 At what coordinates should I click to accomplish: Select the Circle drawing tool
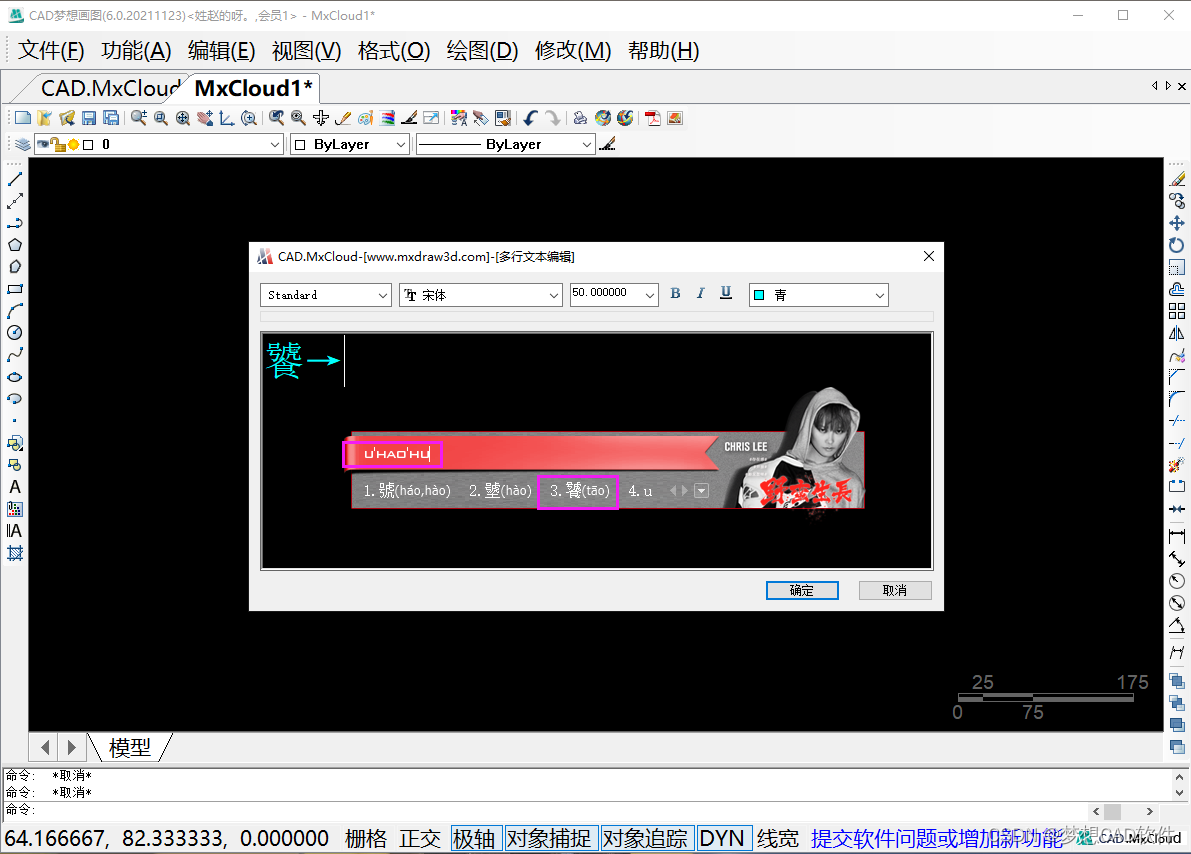click(x=14, y=333)
